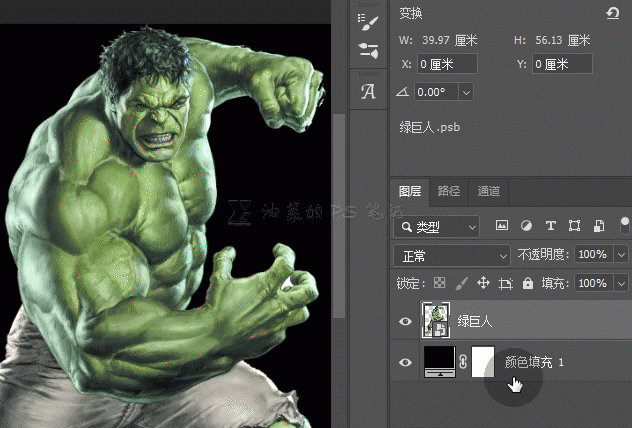Toggle the layer filtering switch
632x428 pixels.
[624, 225]
